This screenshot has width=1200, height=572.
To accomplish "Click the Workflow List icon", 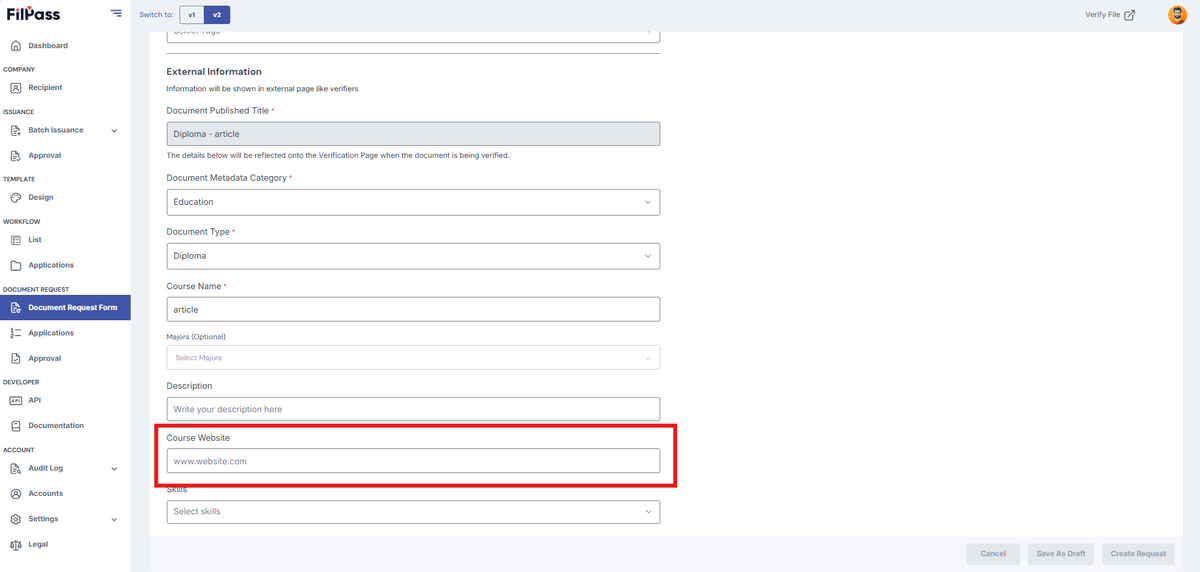I will [16, 240].
